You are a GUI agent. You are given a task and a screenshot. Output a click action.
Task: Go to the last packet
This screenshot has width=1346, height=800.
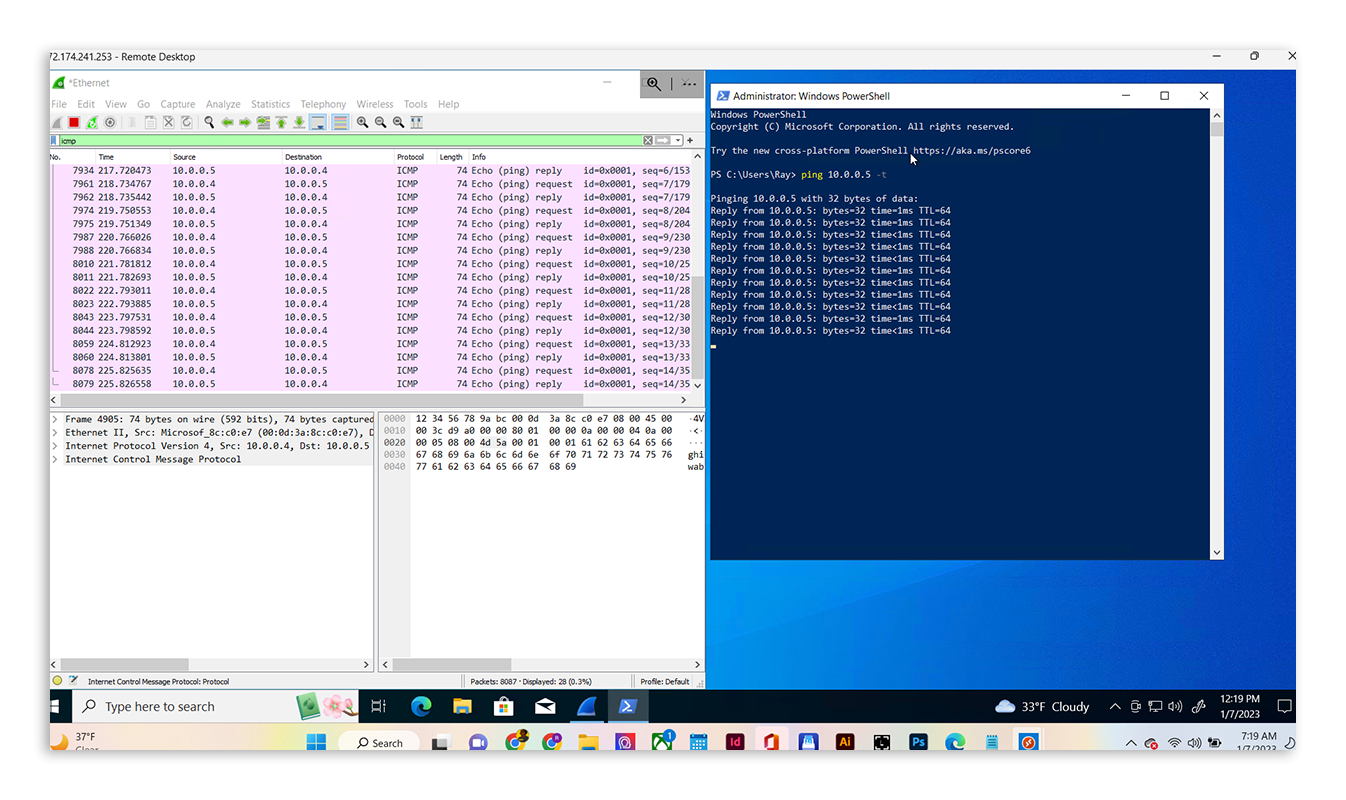(x=298, y=122)
